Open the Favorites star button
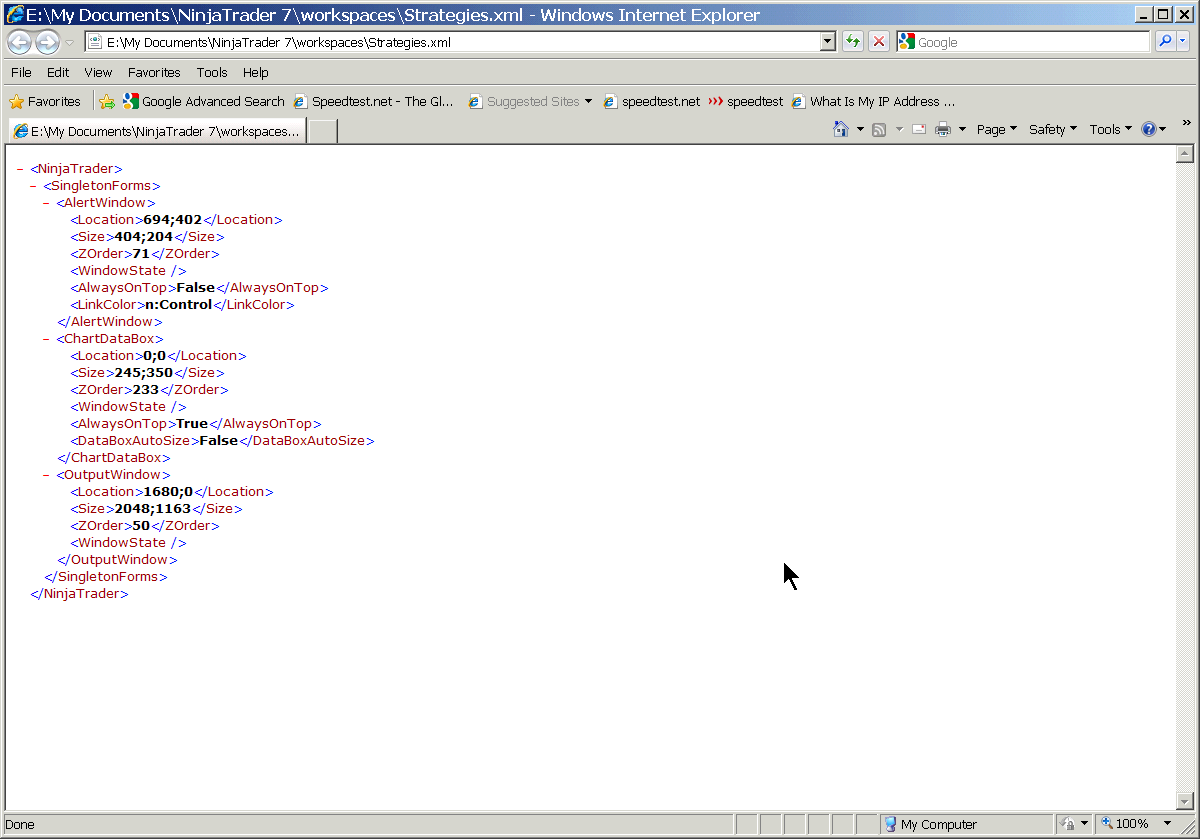 coord(45,101)
